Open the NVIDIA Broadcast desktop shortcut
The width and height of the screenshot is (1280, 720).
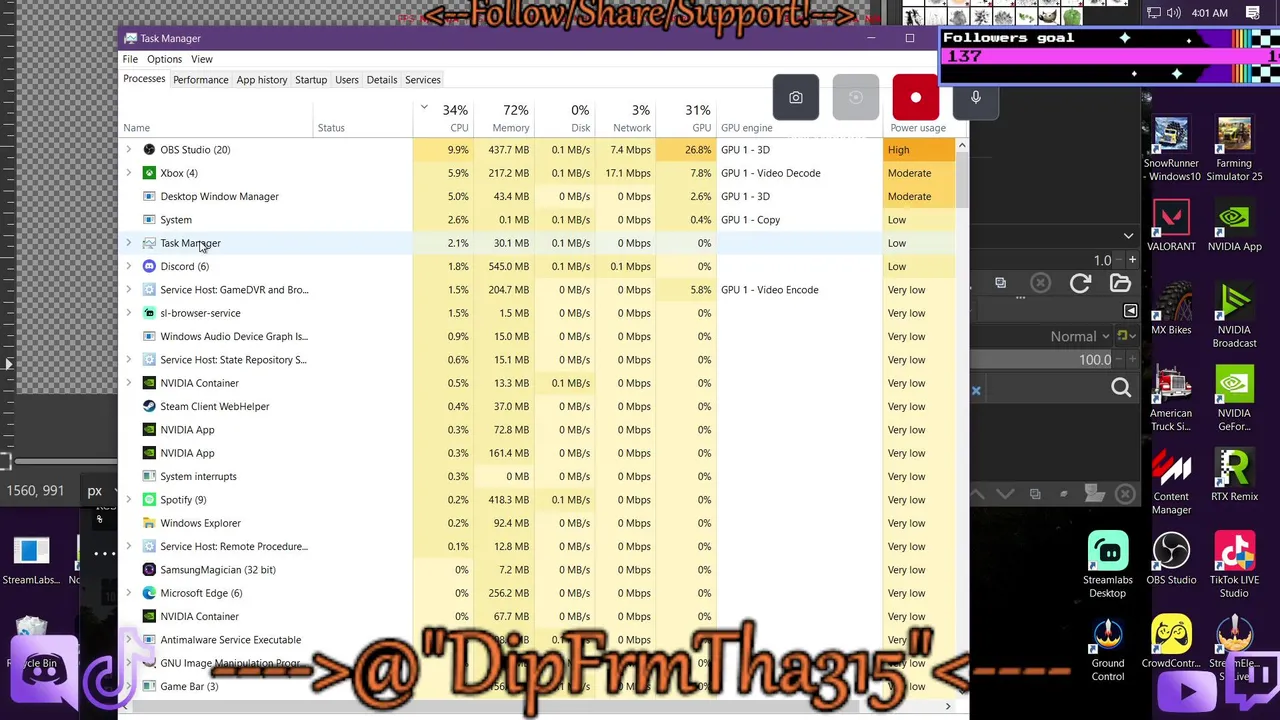click(x=1234, y=316)
